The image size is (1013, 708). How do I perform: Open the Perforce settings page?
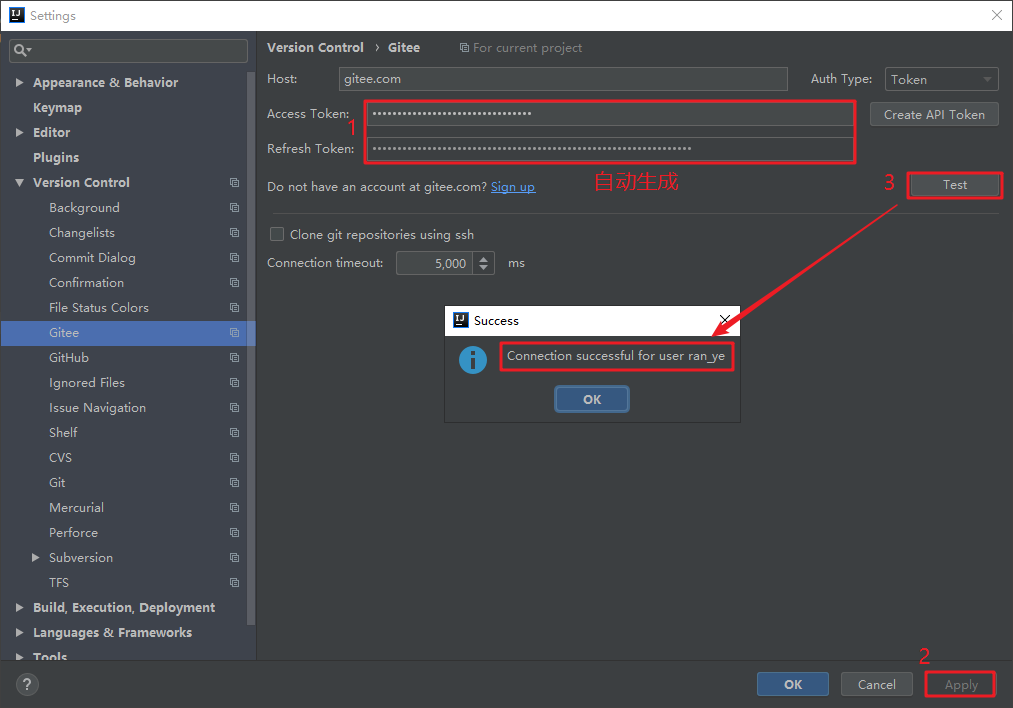coord(74,533)
